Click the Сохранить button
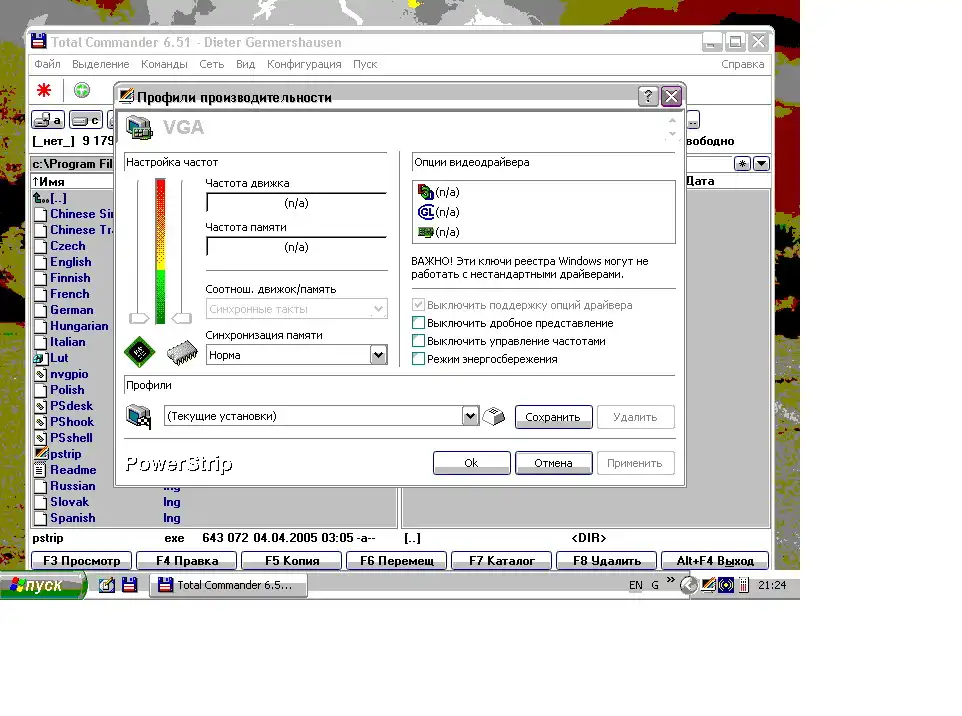Image resolution: width=962 pixels, height=716 pixels. 553,417
